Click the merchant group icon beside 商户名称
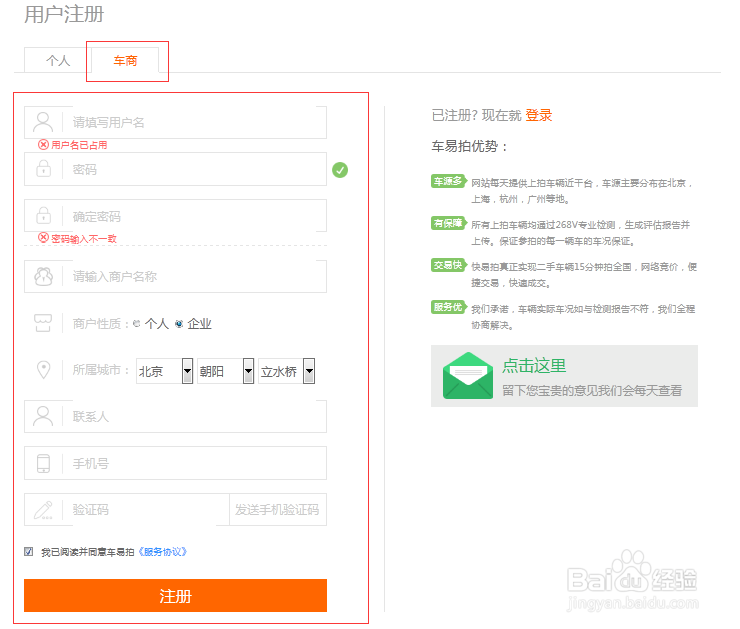This screenshot has height=629, width=740. click(43, 277)
